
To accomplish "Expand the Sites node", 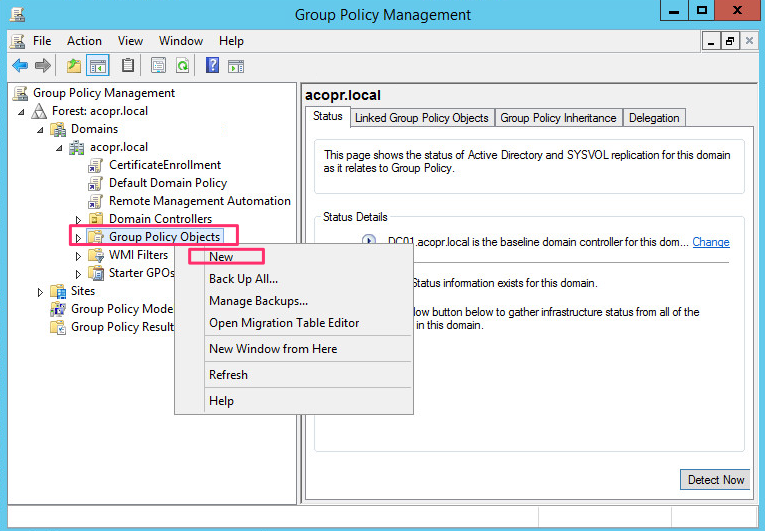I will [x=40, y=292].
